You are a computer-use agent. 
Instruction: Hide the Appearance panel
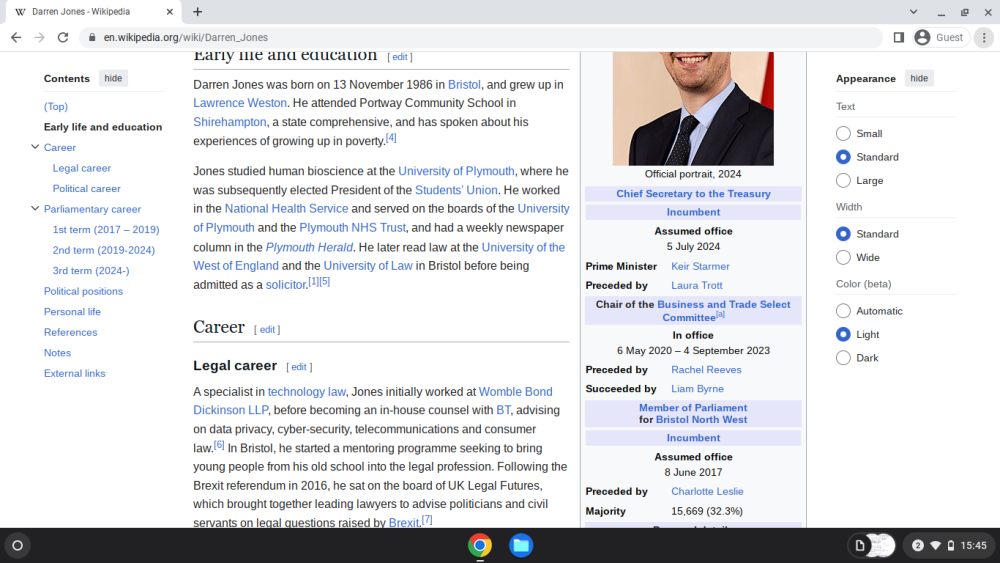tap(919, 78)
